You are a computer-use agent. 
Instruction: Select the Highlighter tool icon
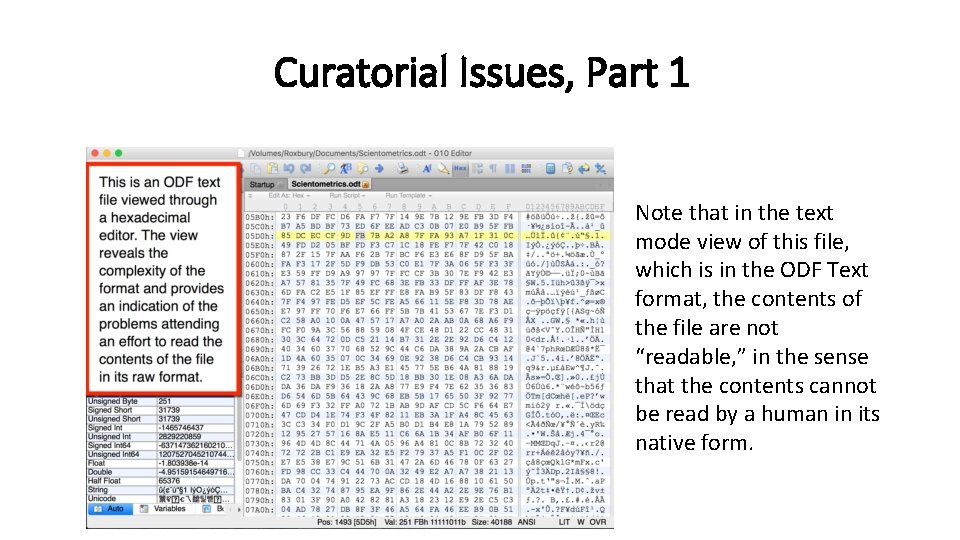(x=443, y=168)
